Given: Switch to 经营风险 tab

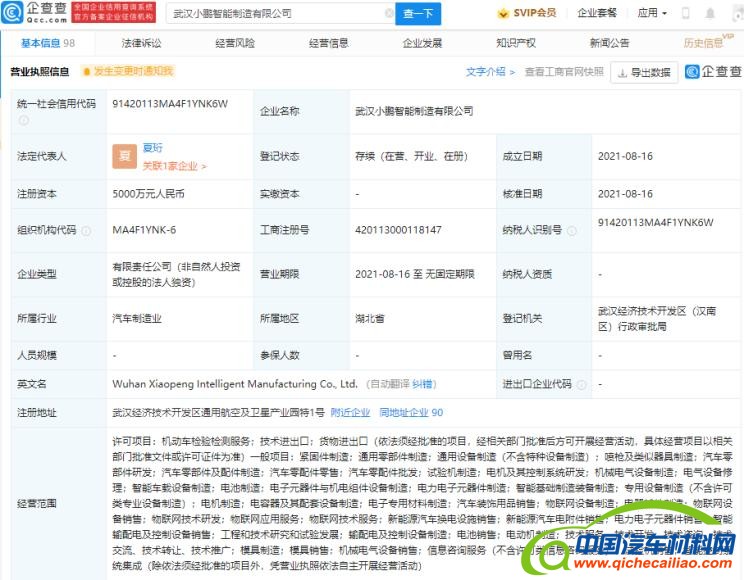Looking at the screenshot, I should point(235,43).
